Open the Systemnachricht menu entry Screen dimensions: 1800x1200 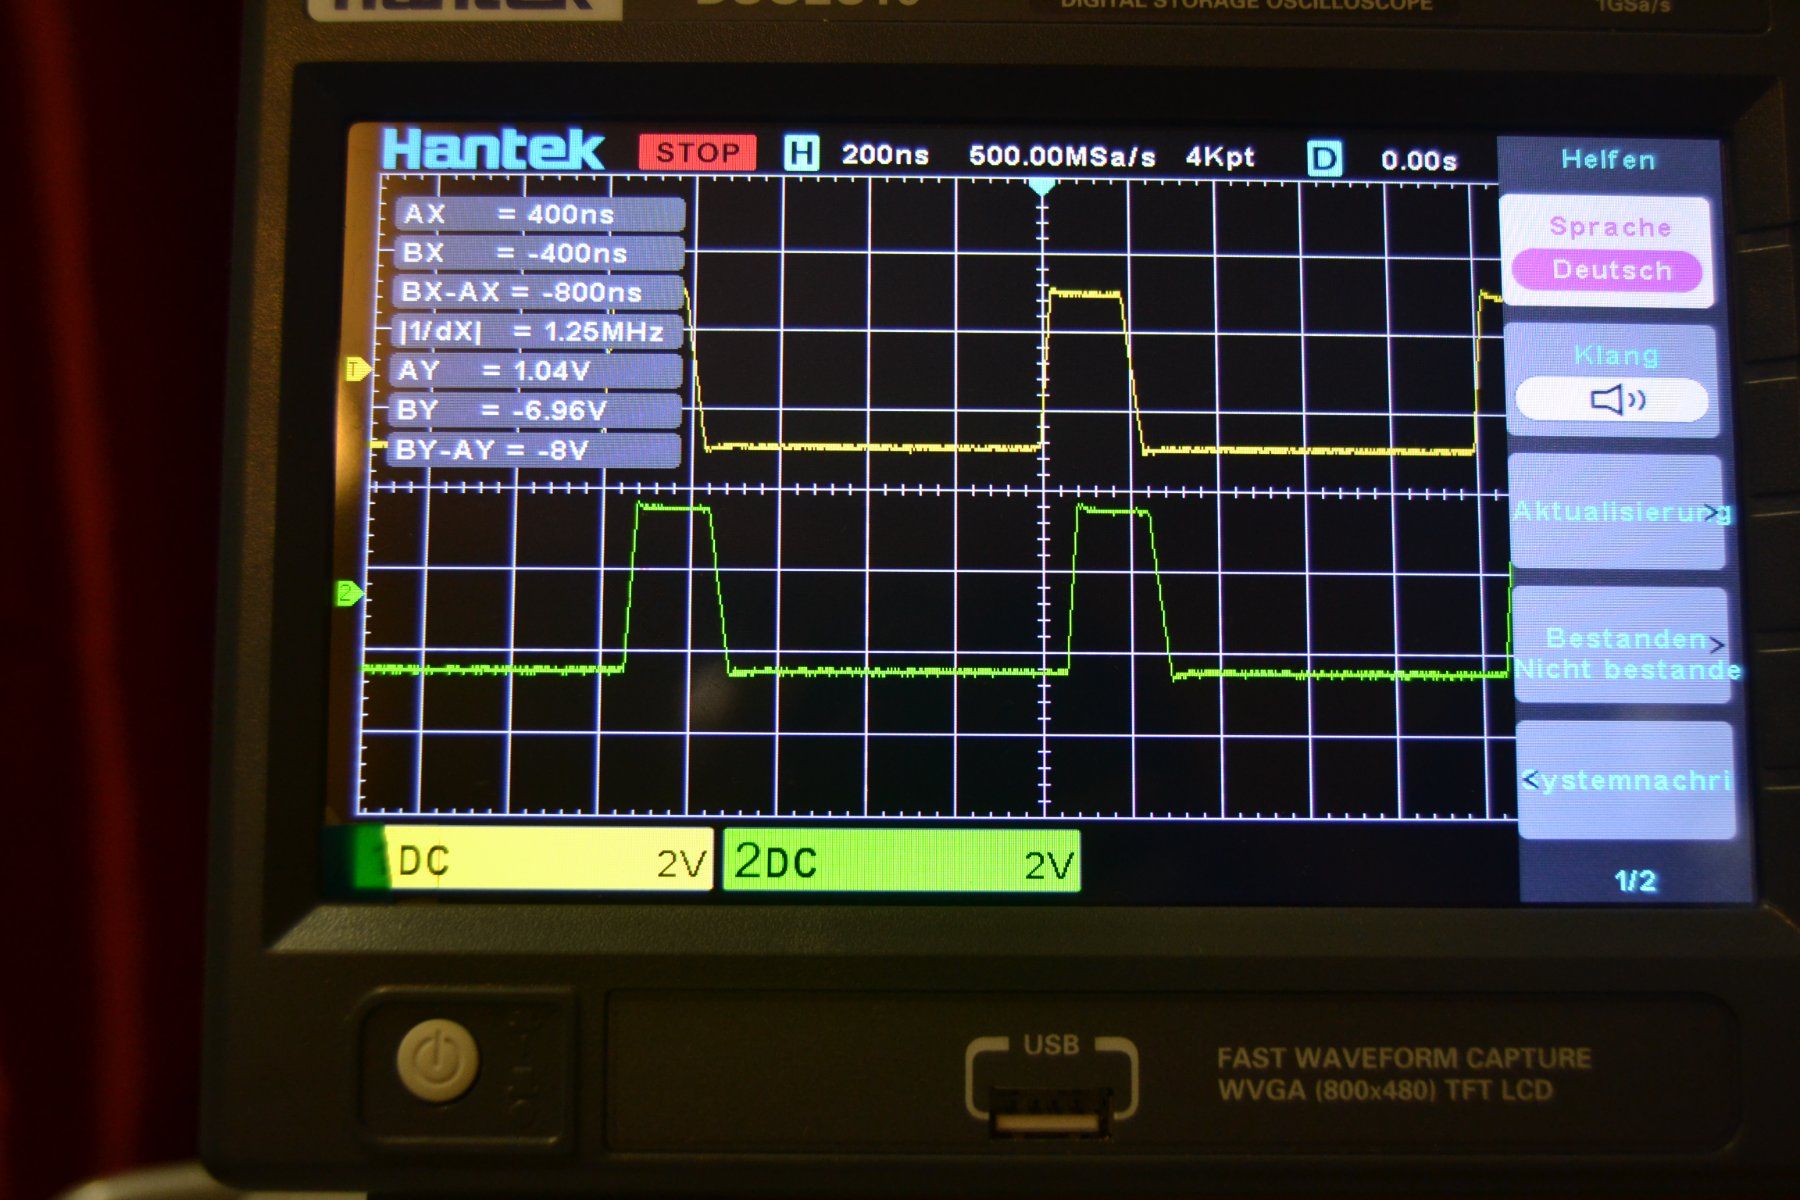pyautogui.click(x=1626, y=780)
